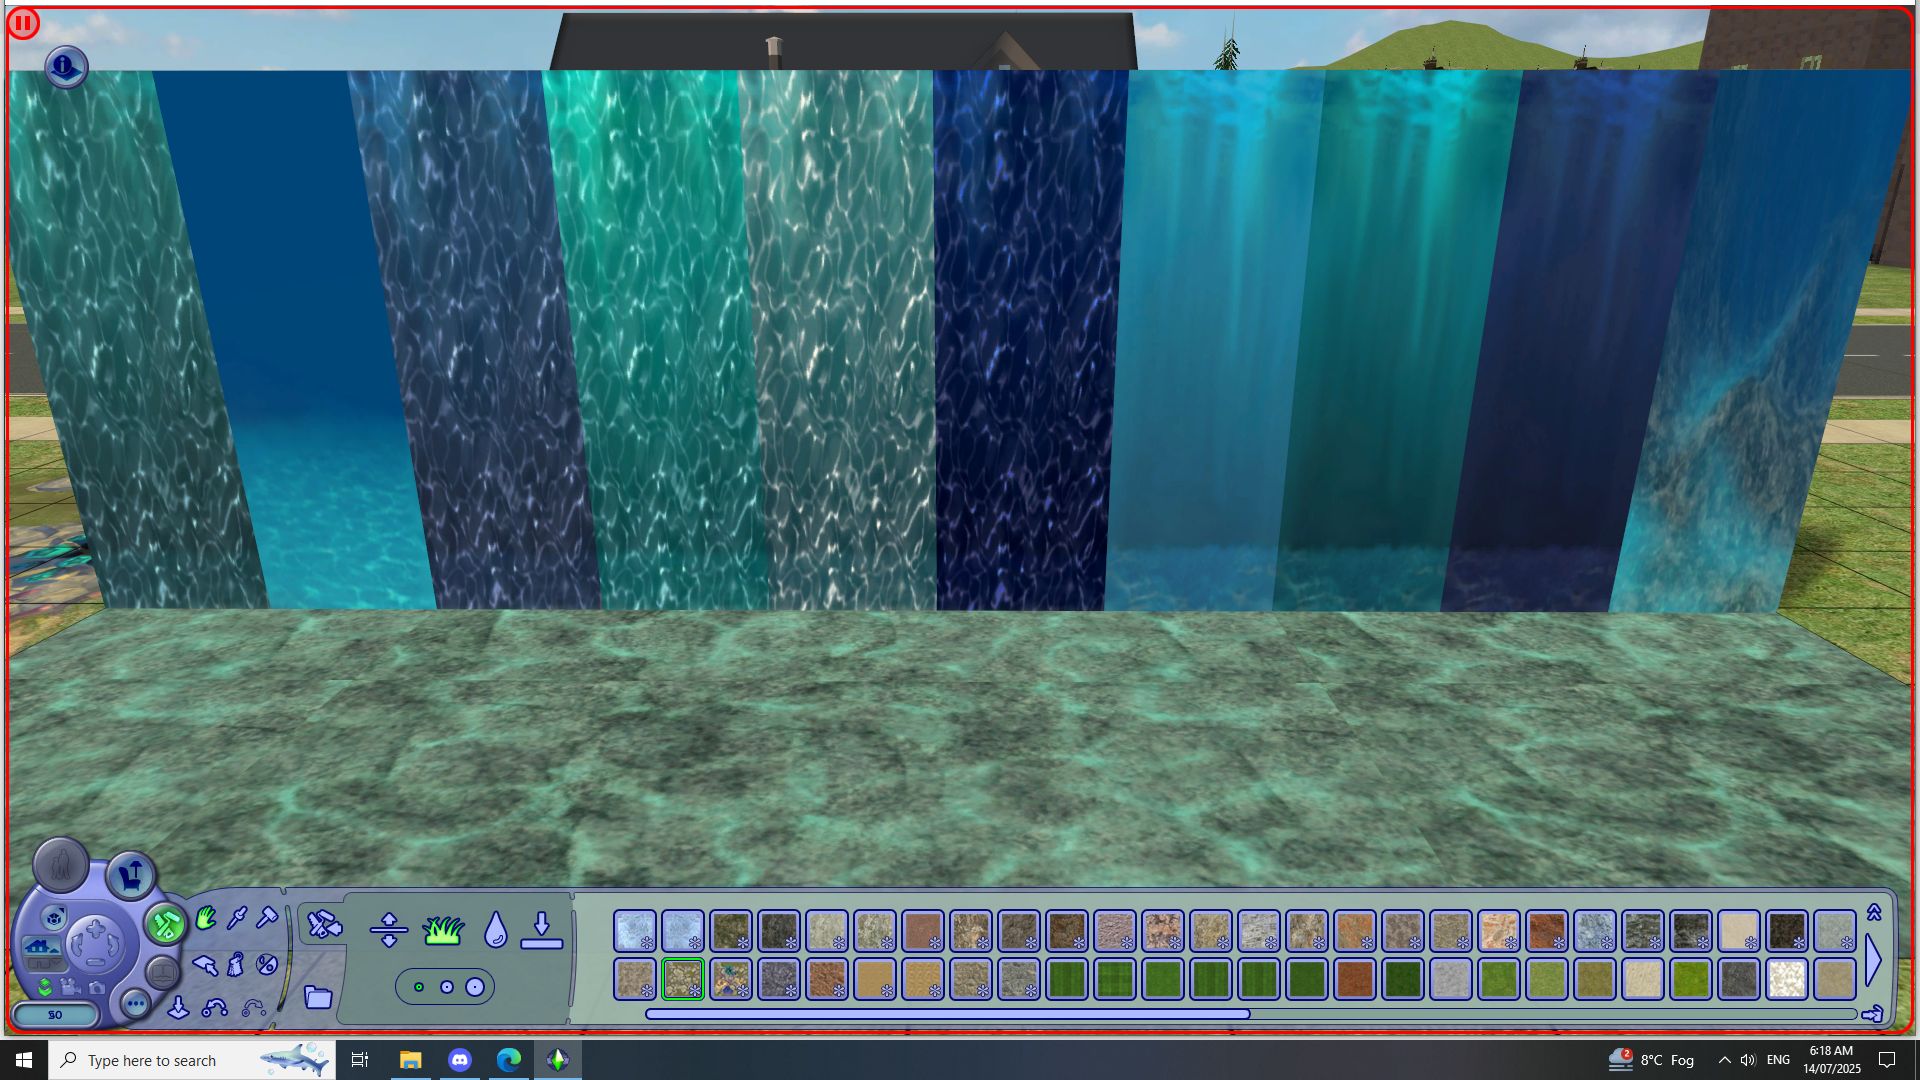This screenshot has height=1080, width=1920.
Task: Select the green-highlighted pebble terrain swatch
Action: pyautogui.click(x=683, y=978)
